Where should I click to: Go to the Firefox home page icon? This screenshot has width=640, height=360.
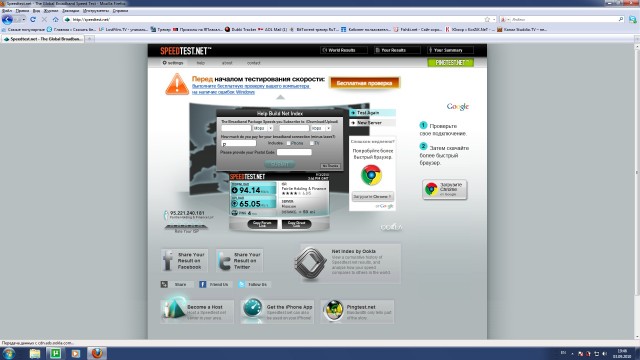pyautogui.click(x=56, y=19)
